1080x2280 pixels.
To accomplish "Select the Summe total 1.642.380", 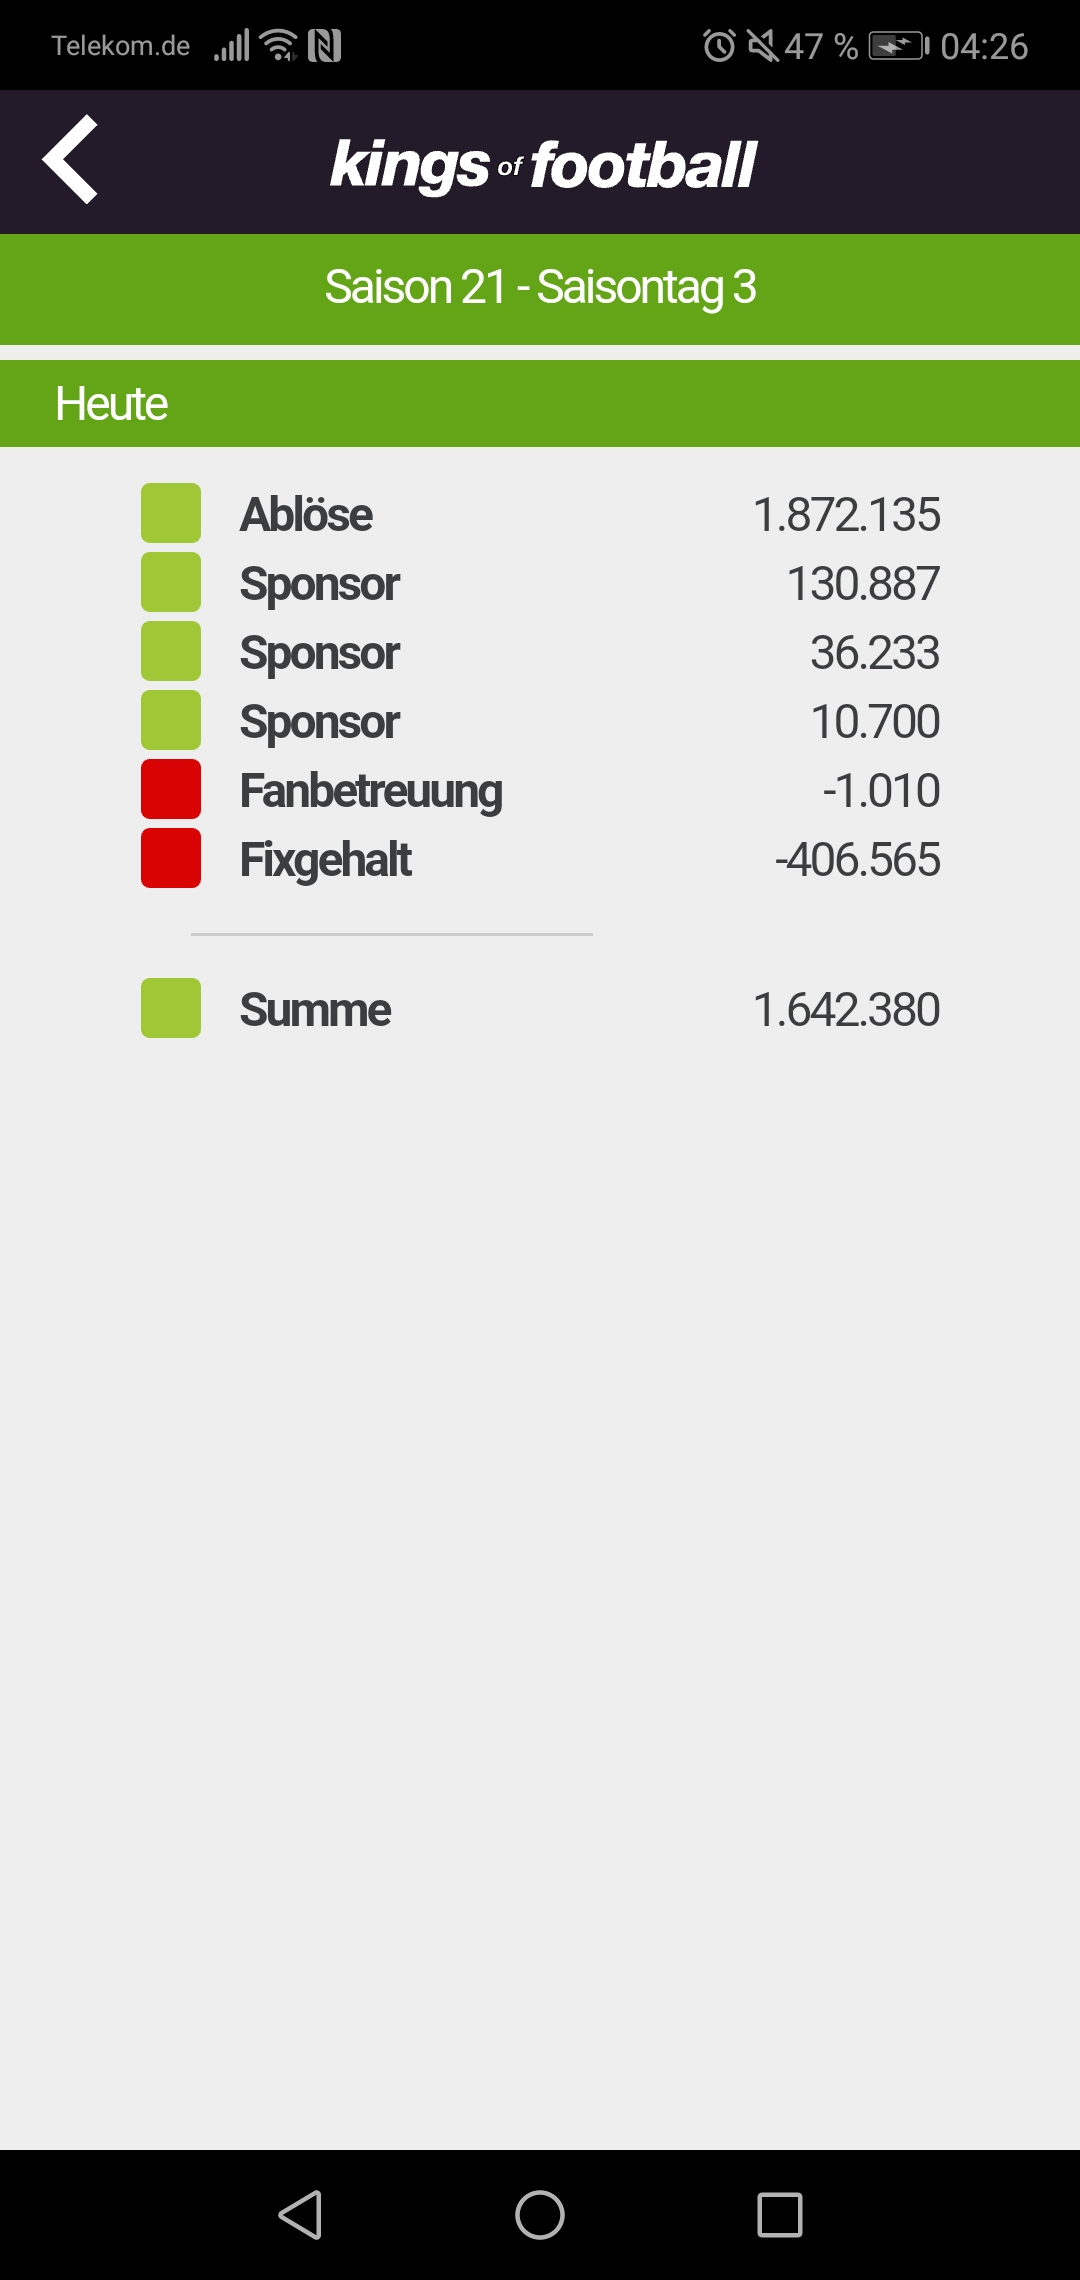I will (x=847, y=1010).
